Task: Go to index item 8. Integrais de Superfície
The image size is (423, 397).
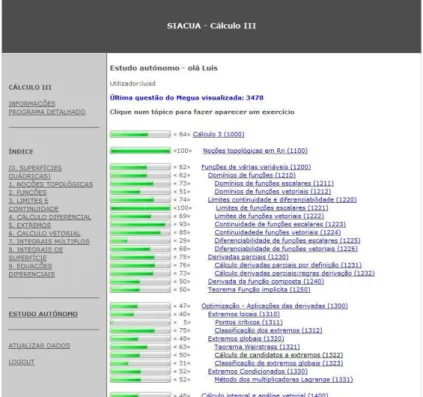Action: point(36,254)
